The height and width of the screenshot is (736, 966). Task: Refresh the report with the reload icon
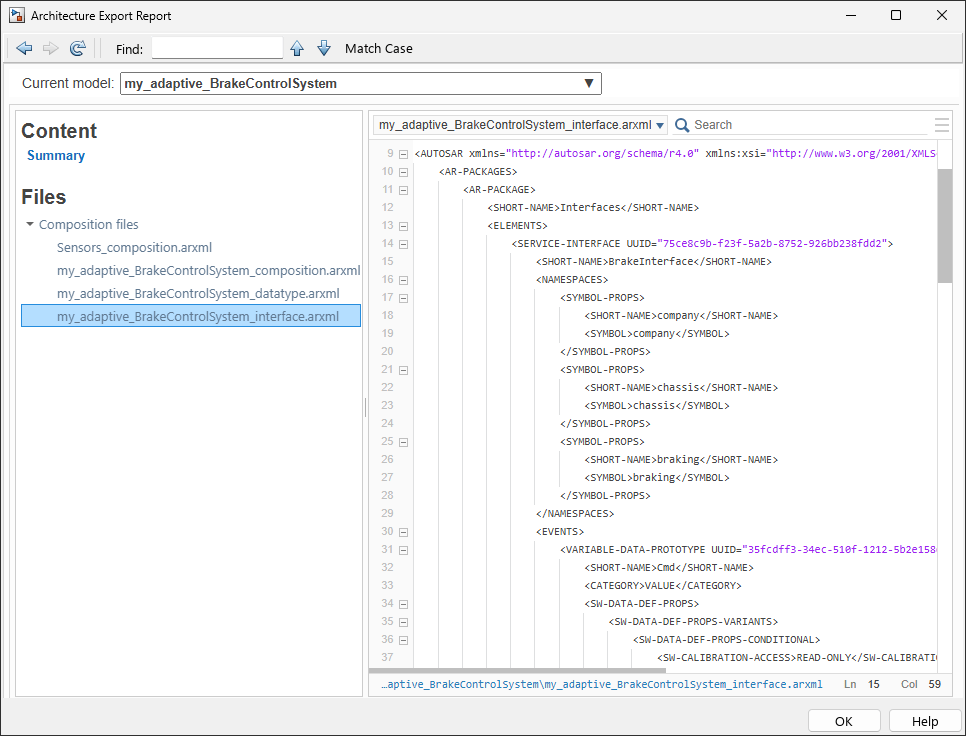[78, 48]
